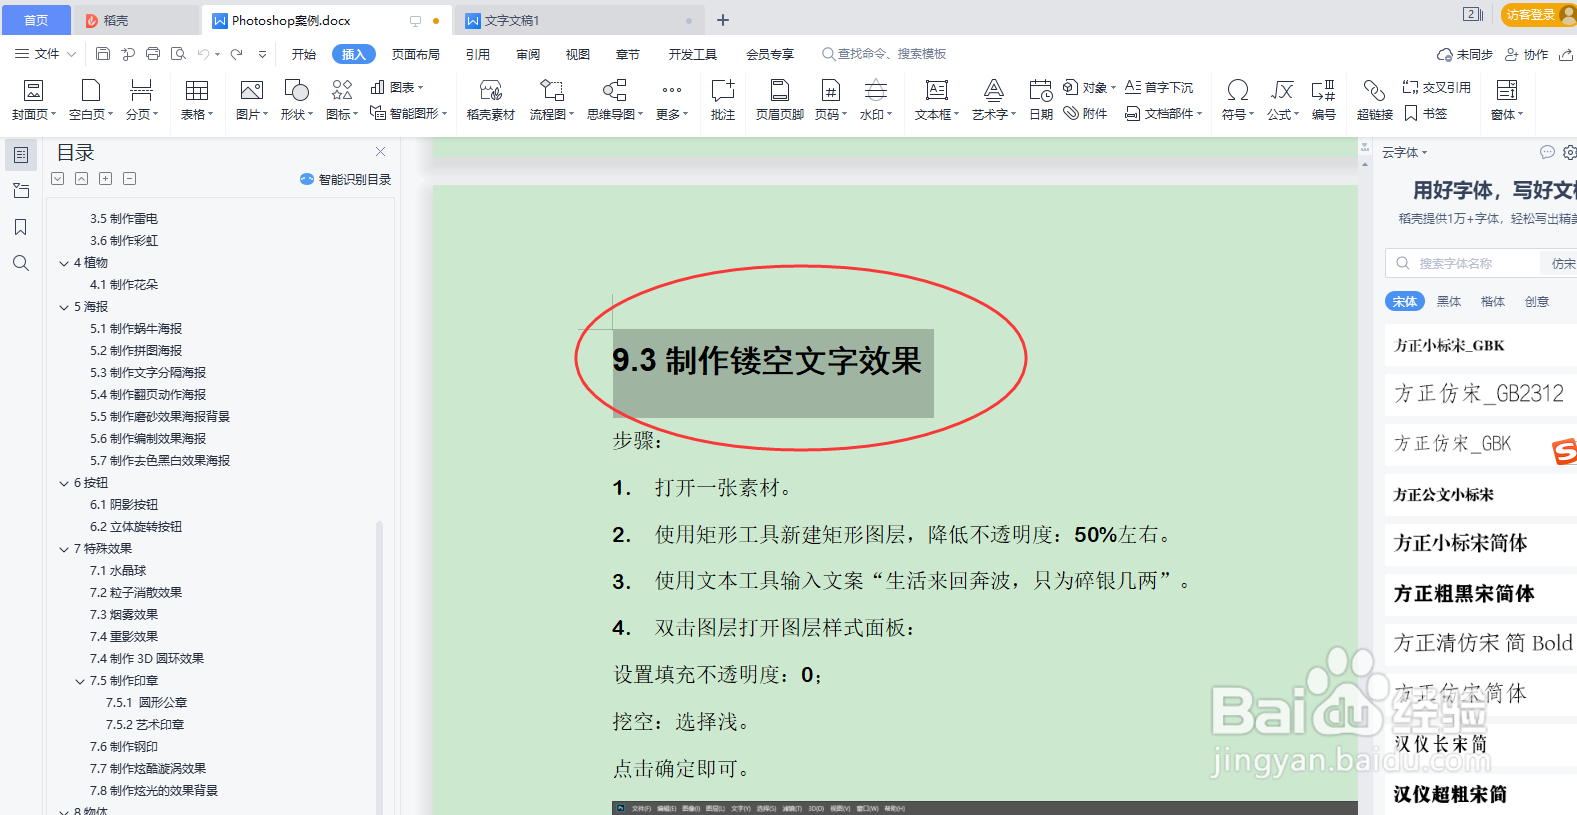Click the 协作 collaboration button
1577x815 pixels.
coord(1526,54)
